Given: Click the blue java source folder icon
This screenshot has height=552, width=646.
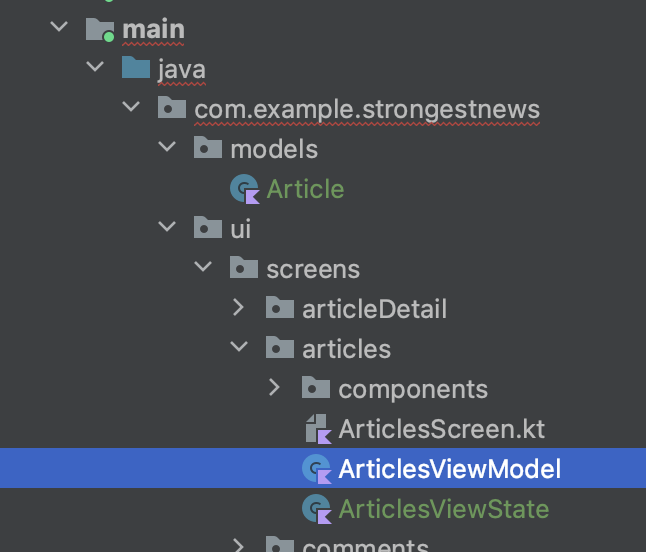Looking at the screenshot, I should [x=136, y=68].
